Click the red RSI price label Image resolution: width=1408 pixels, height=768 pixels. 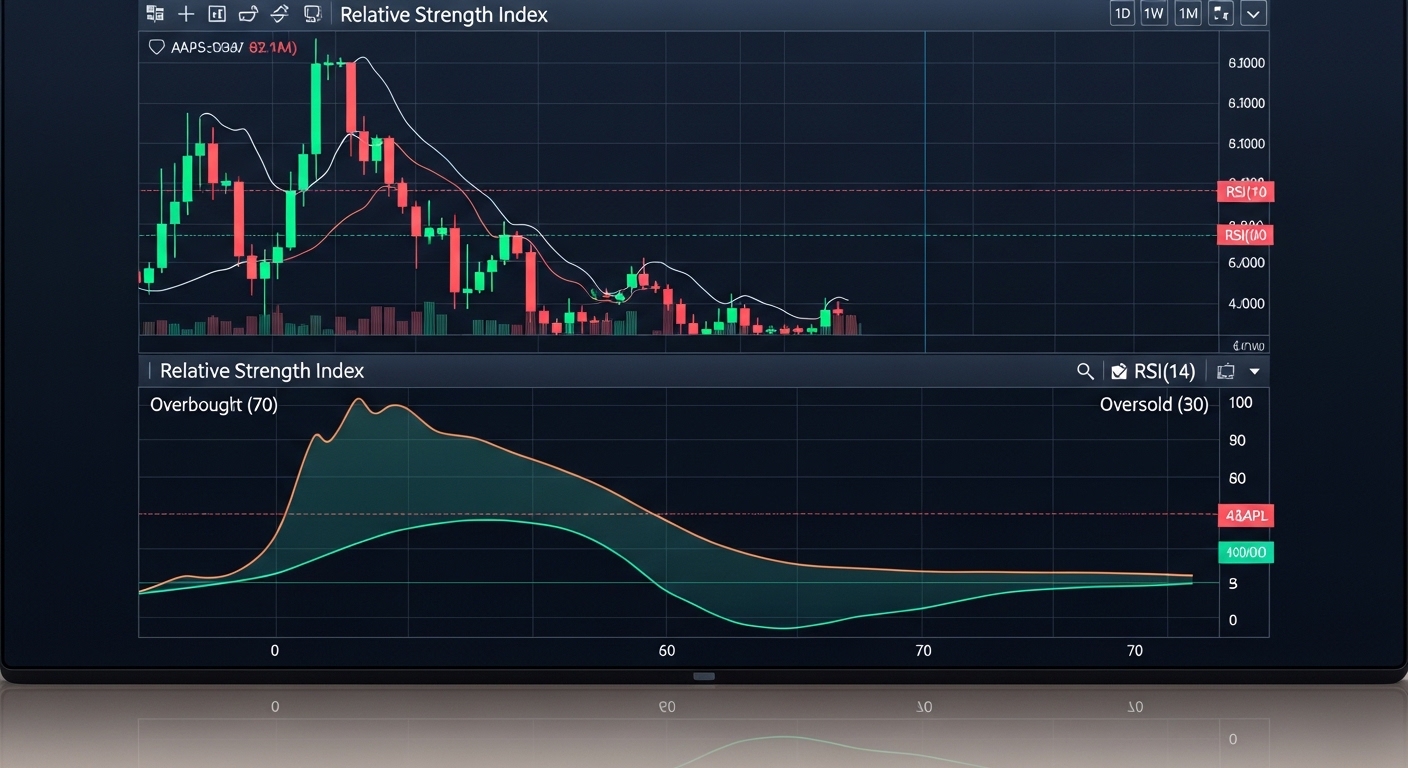pyautogui.click(x=1245, y=191)
